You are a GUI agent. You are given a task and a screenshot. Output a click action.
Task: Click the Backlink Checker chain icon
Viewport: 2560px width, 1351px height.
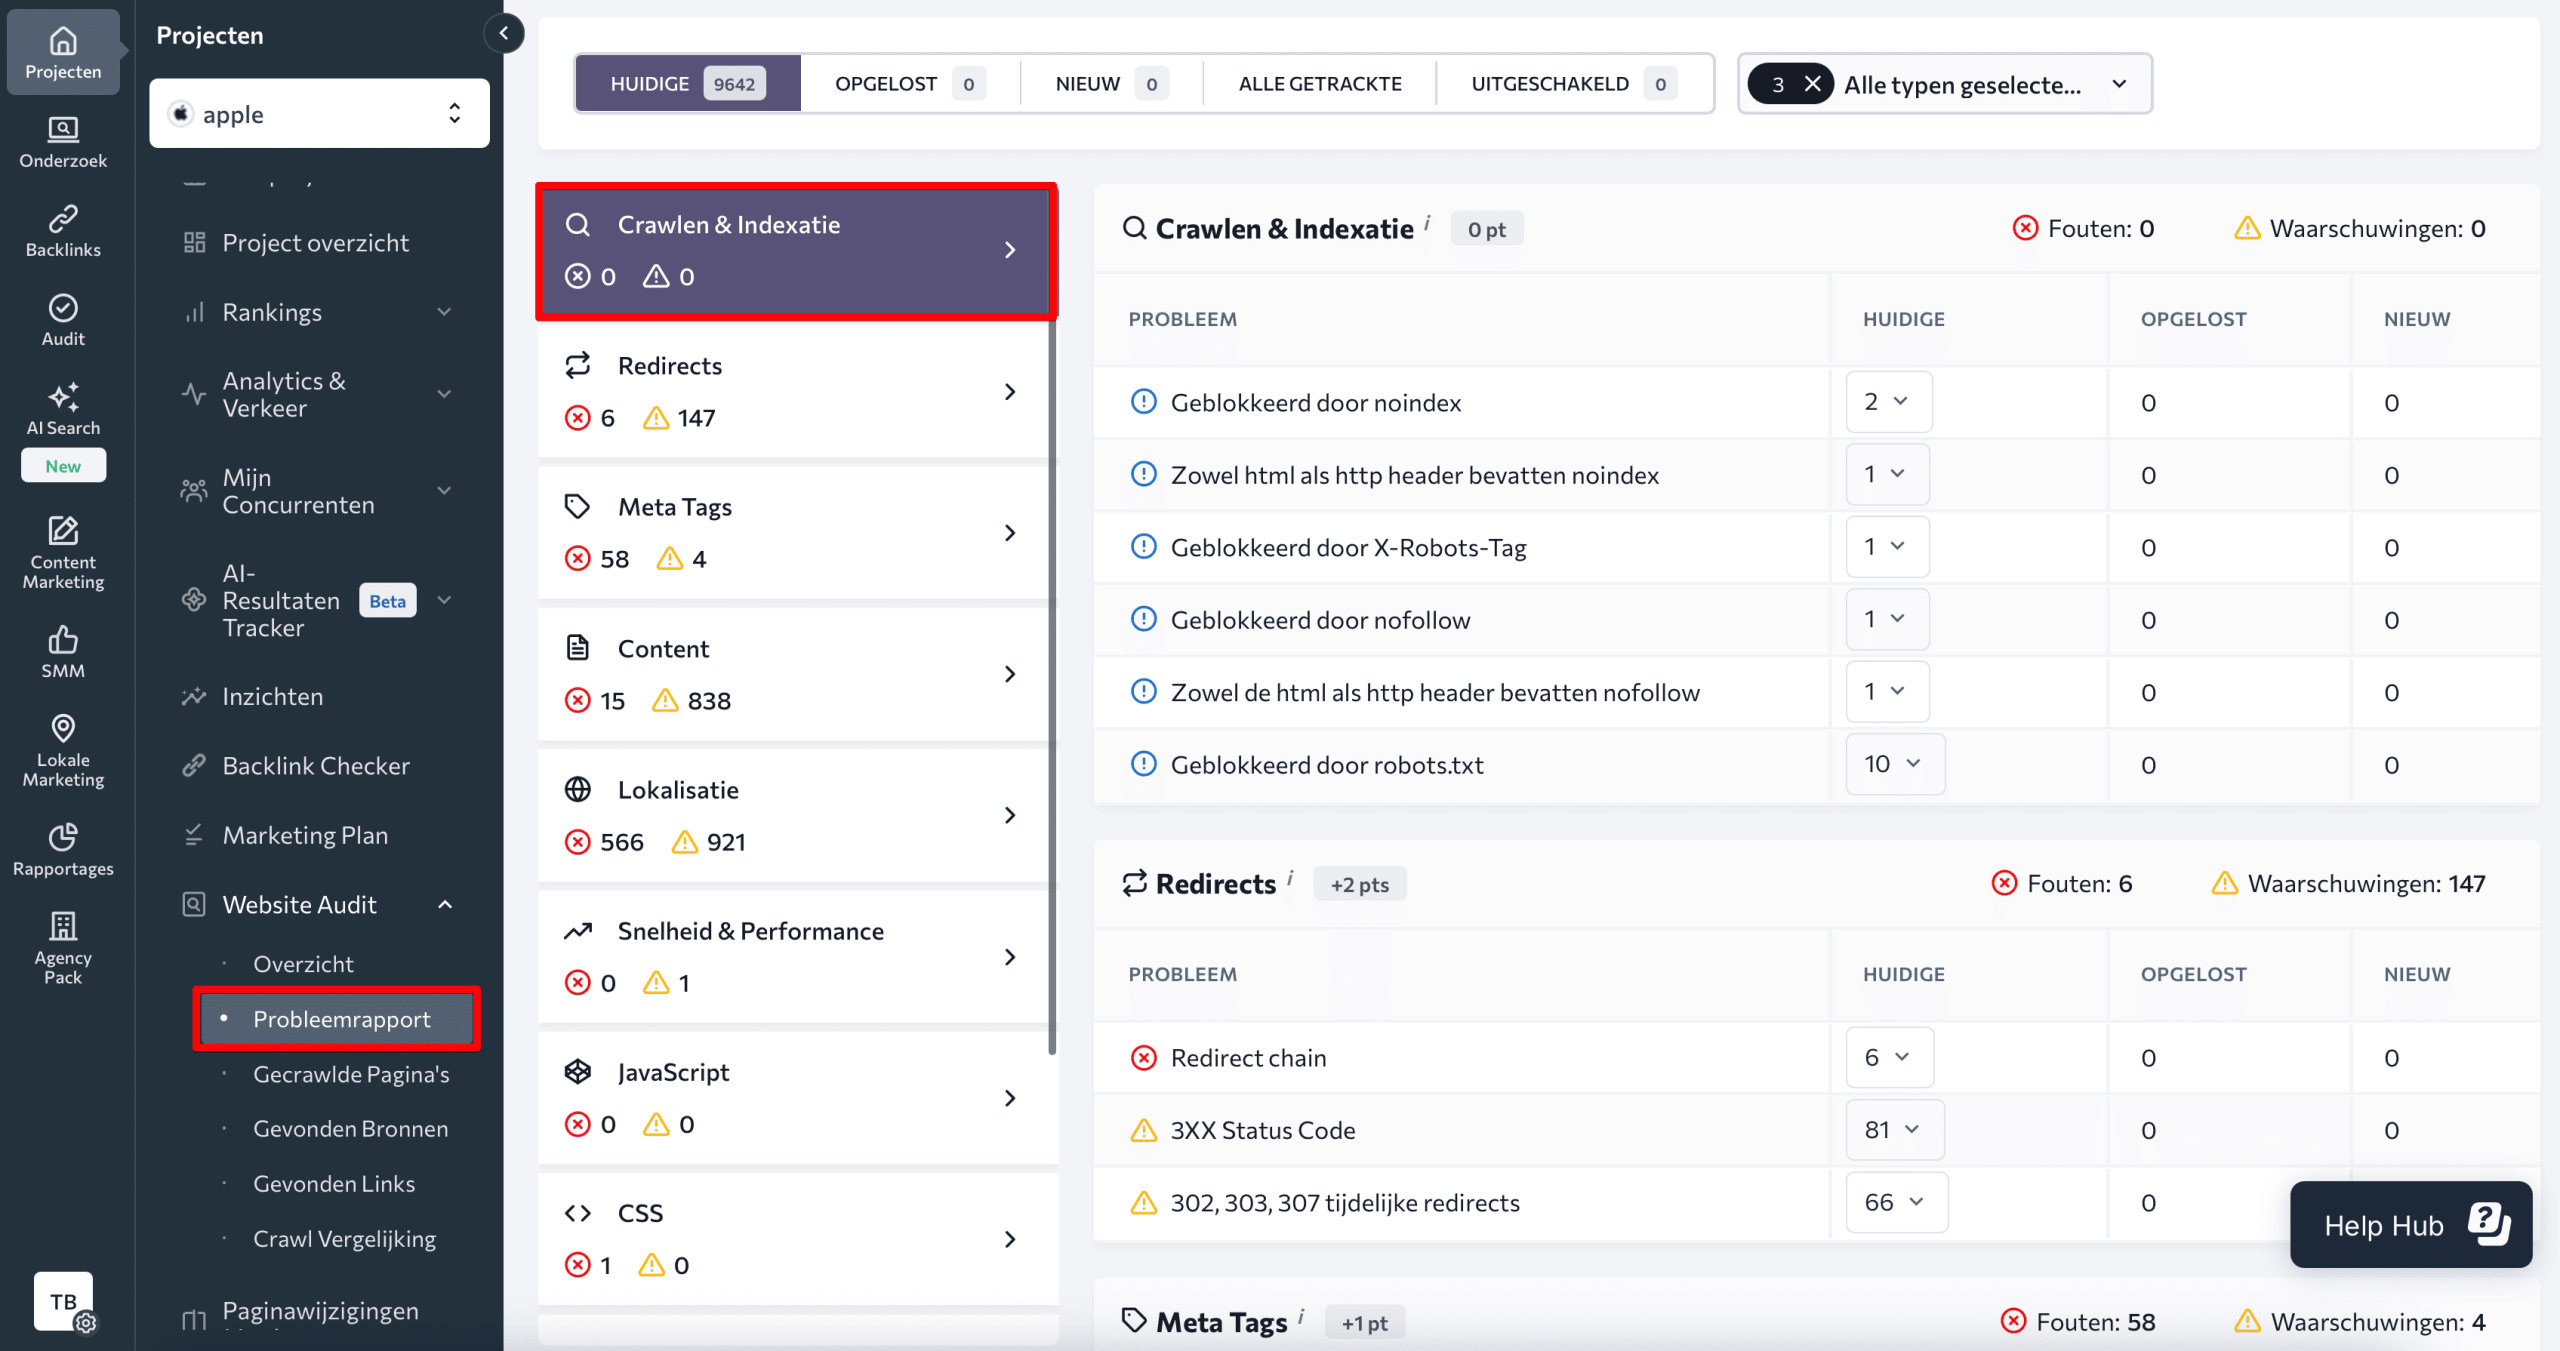point(194,765)
